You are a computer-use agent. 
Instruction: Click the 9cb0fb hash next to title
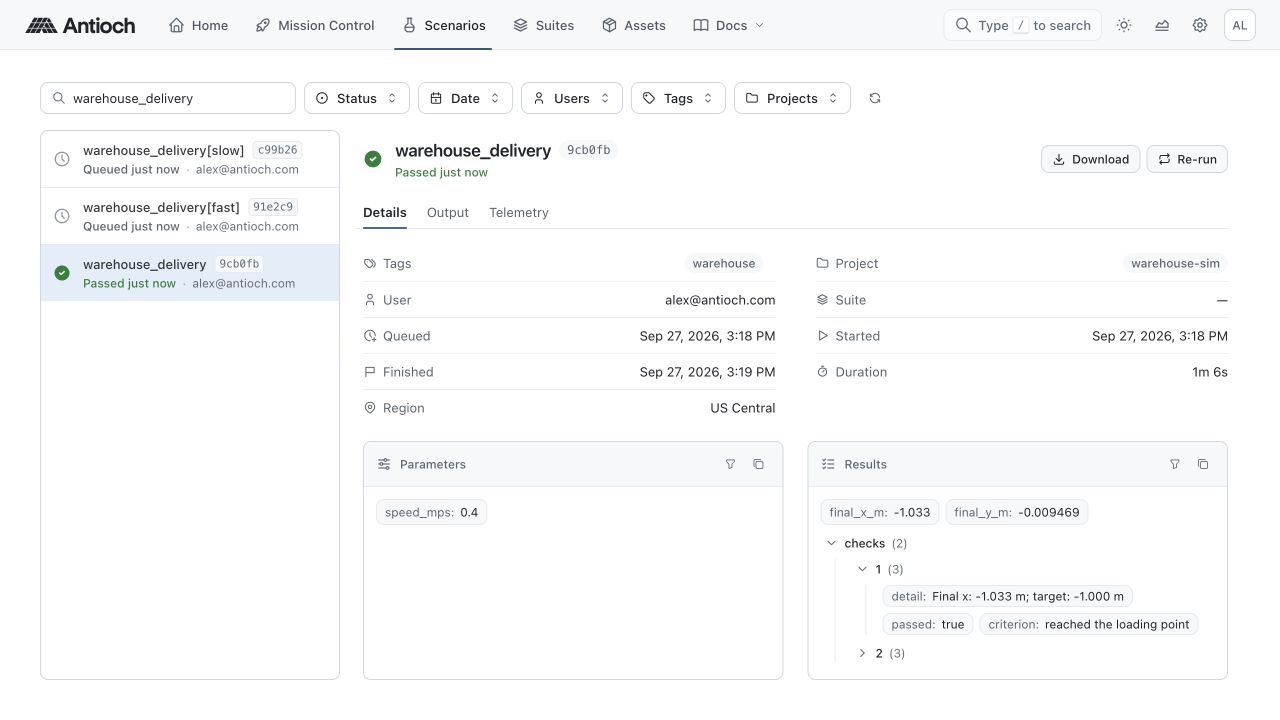click(x=589, y=150)
